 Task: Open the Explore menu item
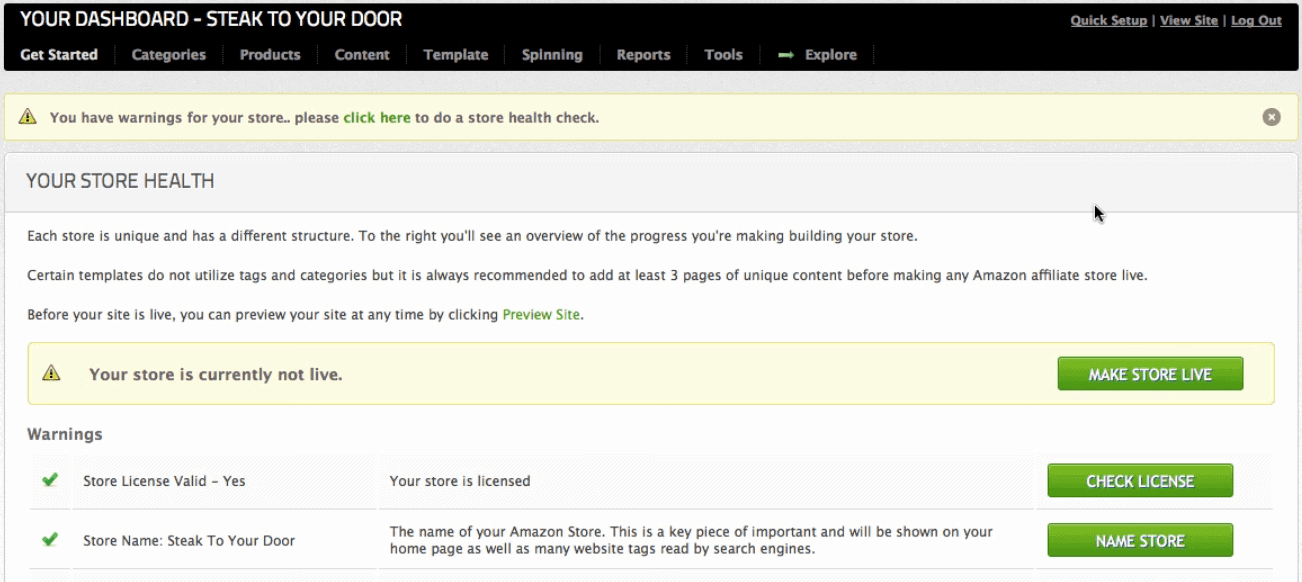tap(831, 55)
